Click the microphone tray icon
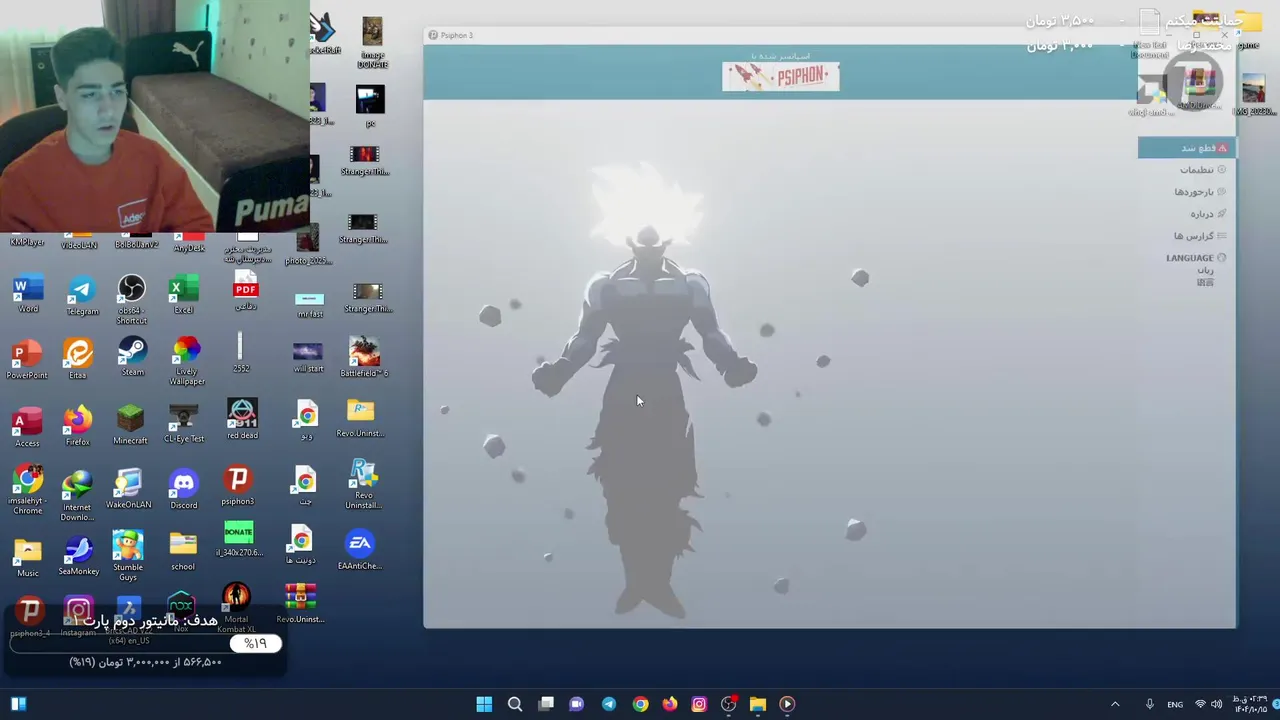The width and height of the screenshot is (1280, 720). pos(1149,704)
